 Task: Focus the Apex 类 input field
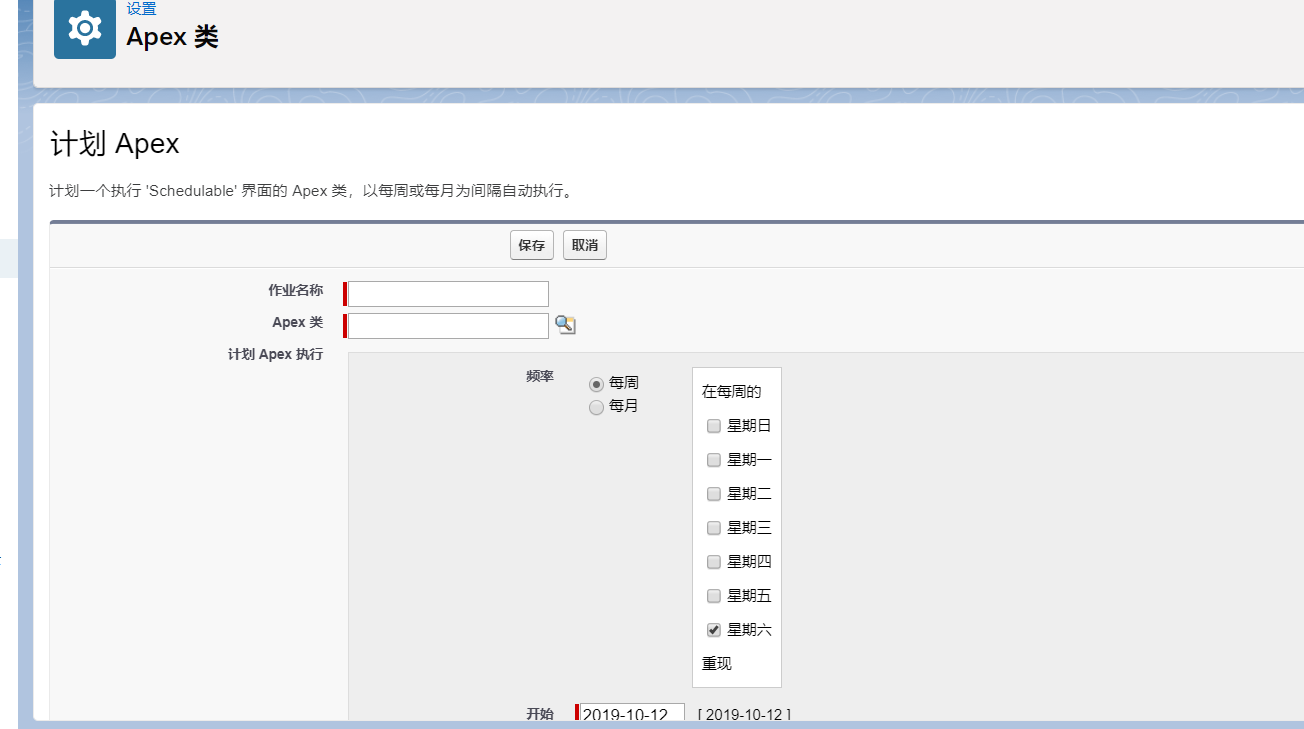[x=448, y=326]
